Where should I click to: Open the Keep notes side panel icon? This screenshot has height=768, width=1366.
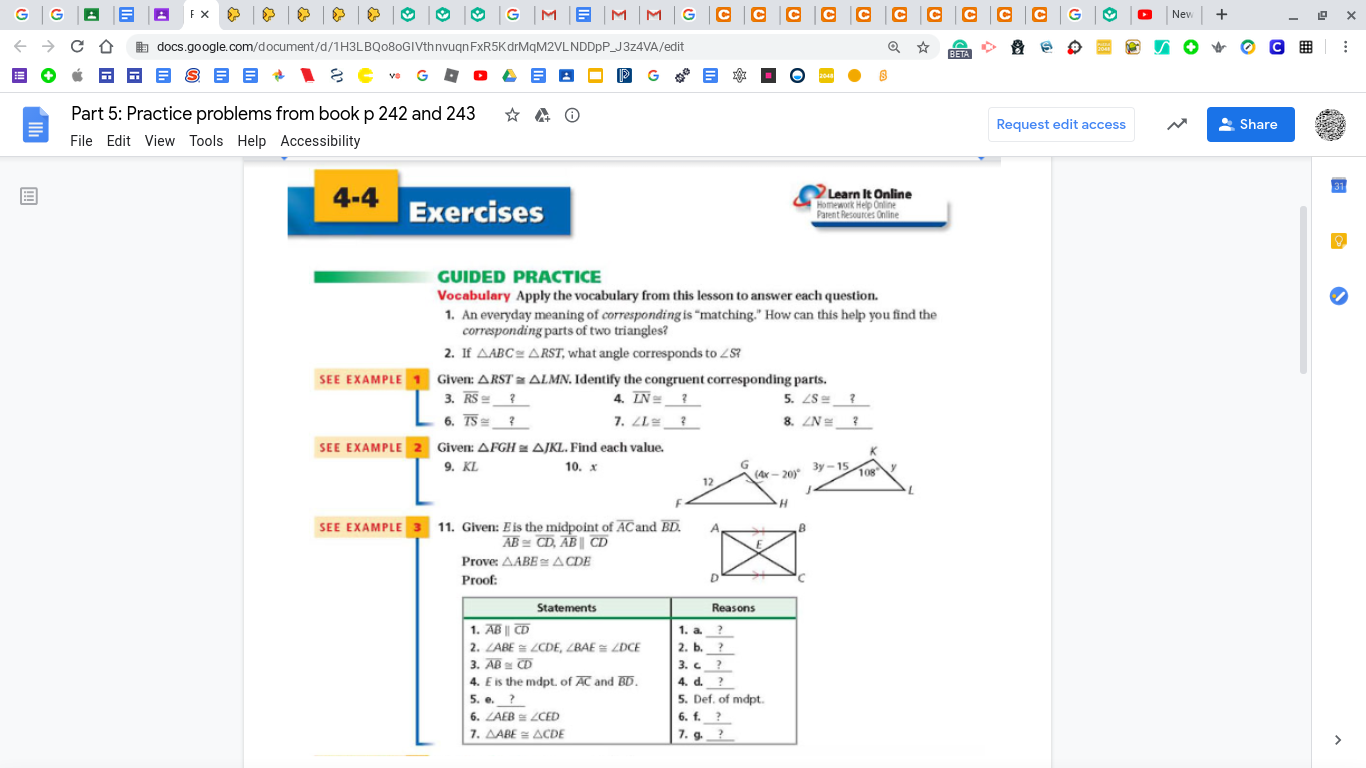1338,240
